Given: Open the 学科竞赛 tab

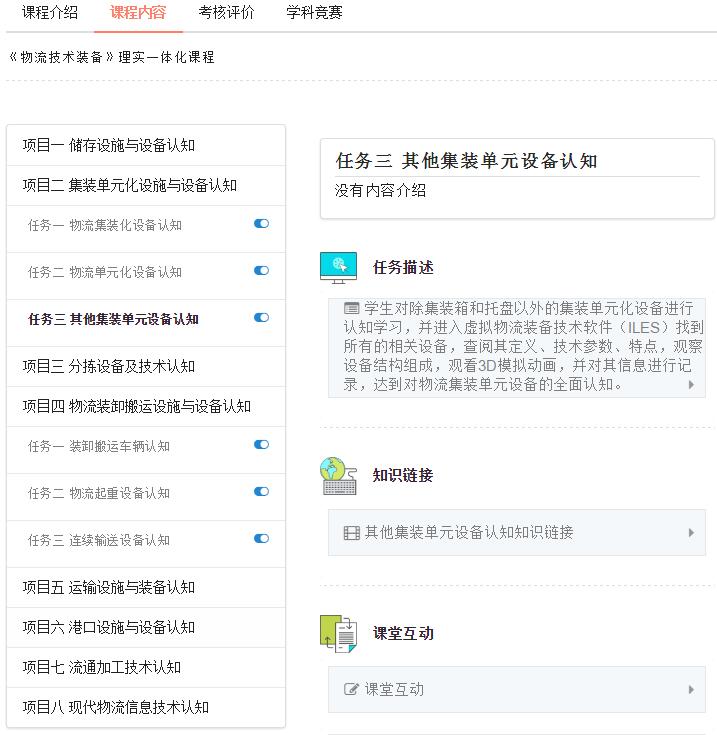Looking at the screenshot, I should coord(314,13).
